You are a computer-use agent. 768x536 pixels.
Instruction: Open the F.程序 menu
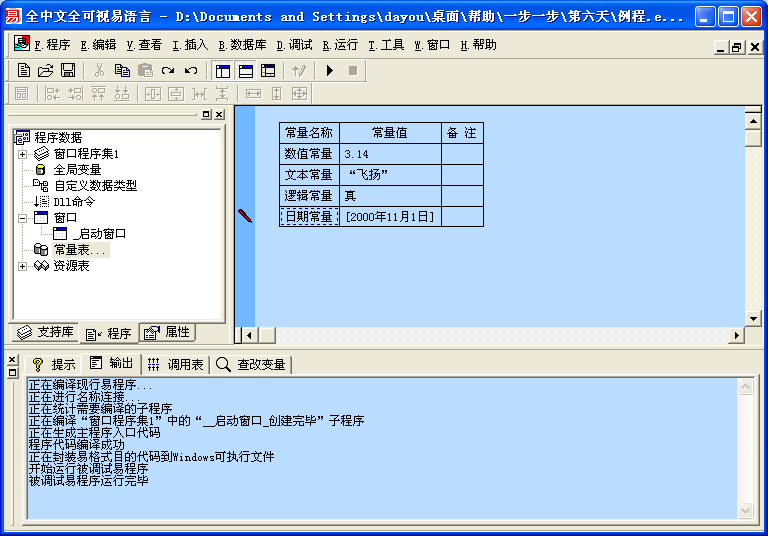pos(52,45)
